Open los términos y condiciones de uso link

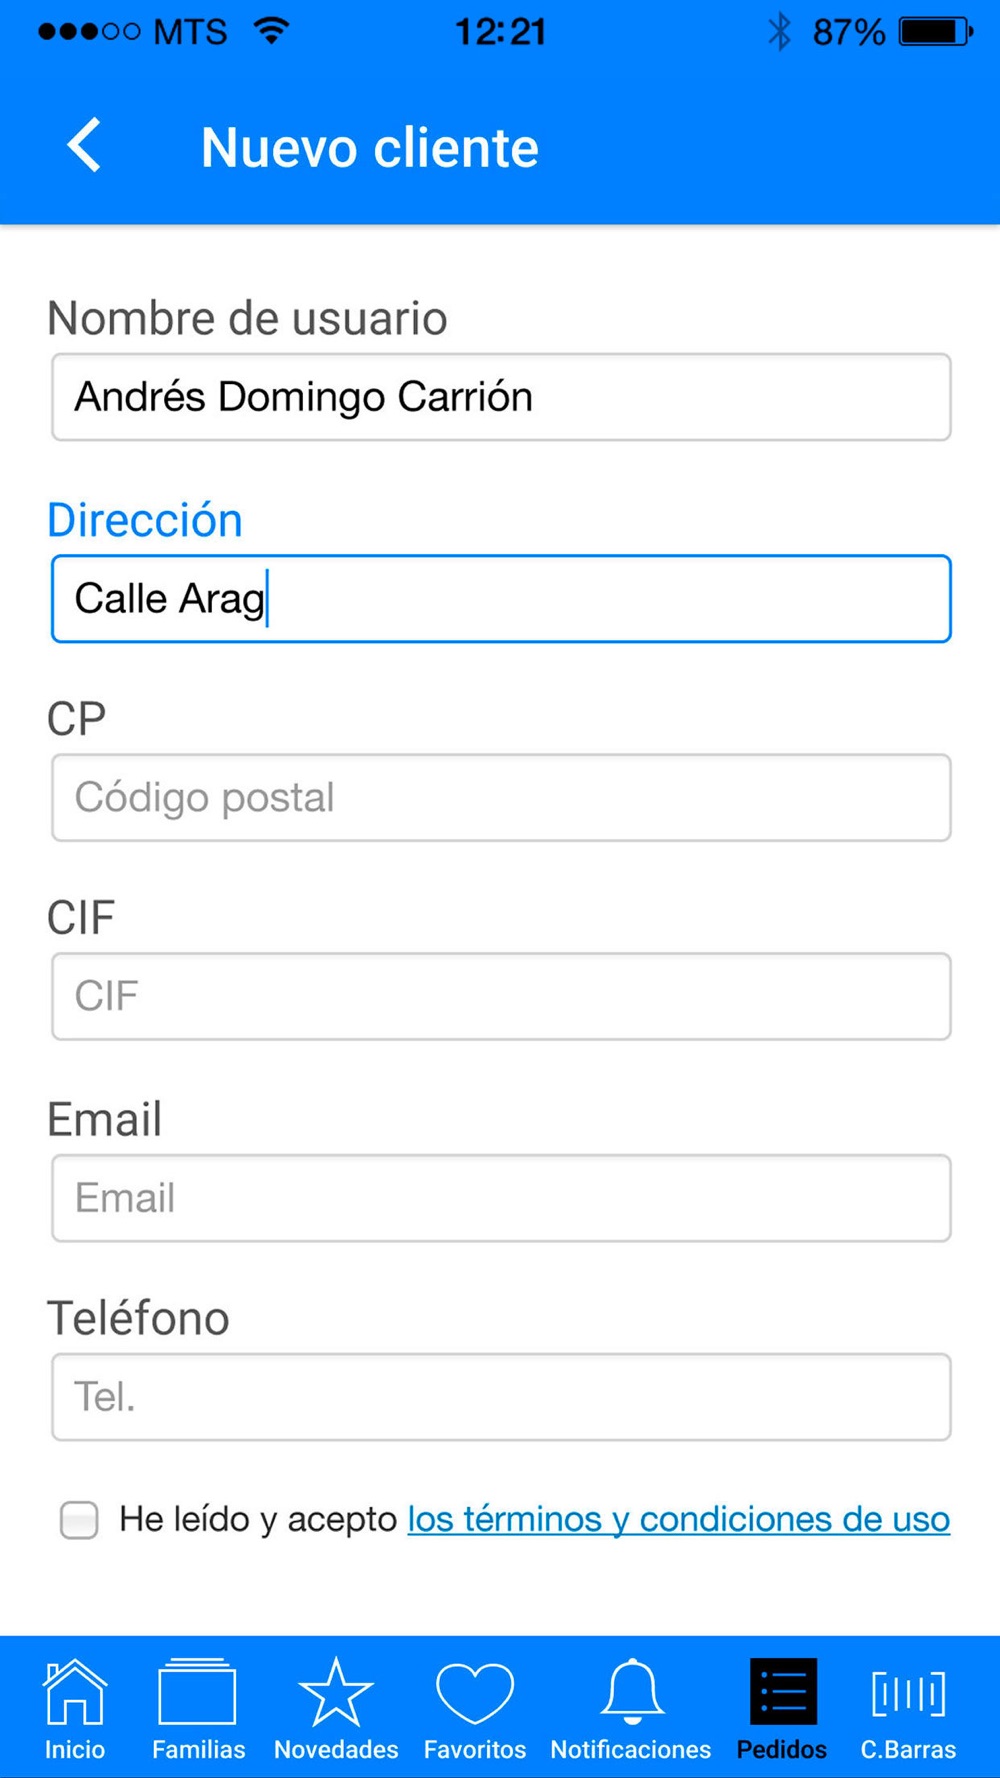point(678,1519)
